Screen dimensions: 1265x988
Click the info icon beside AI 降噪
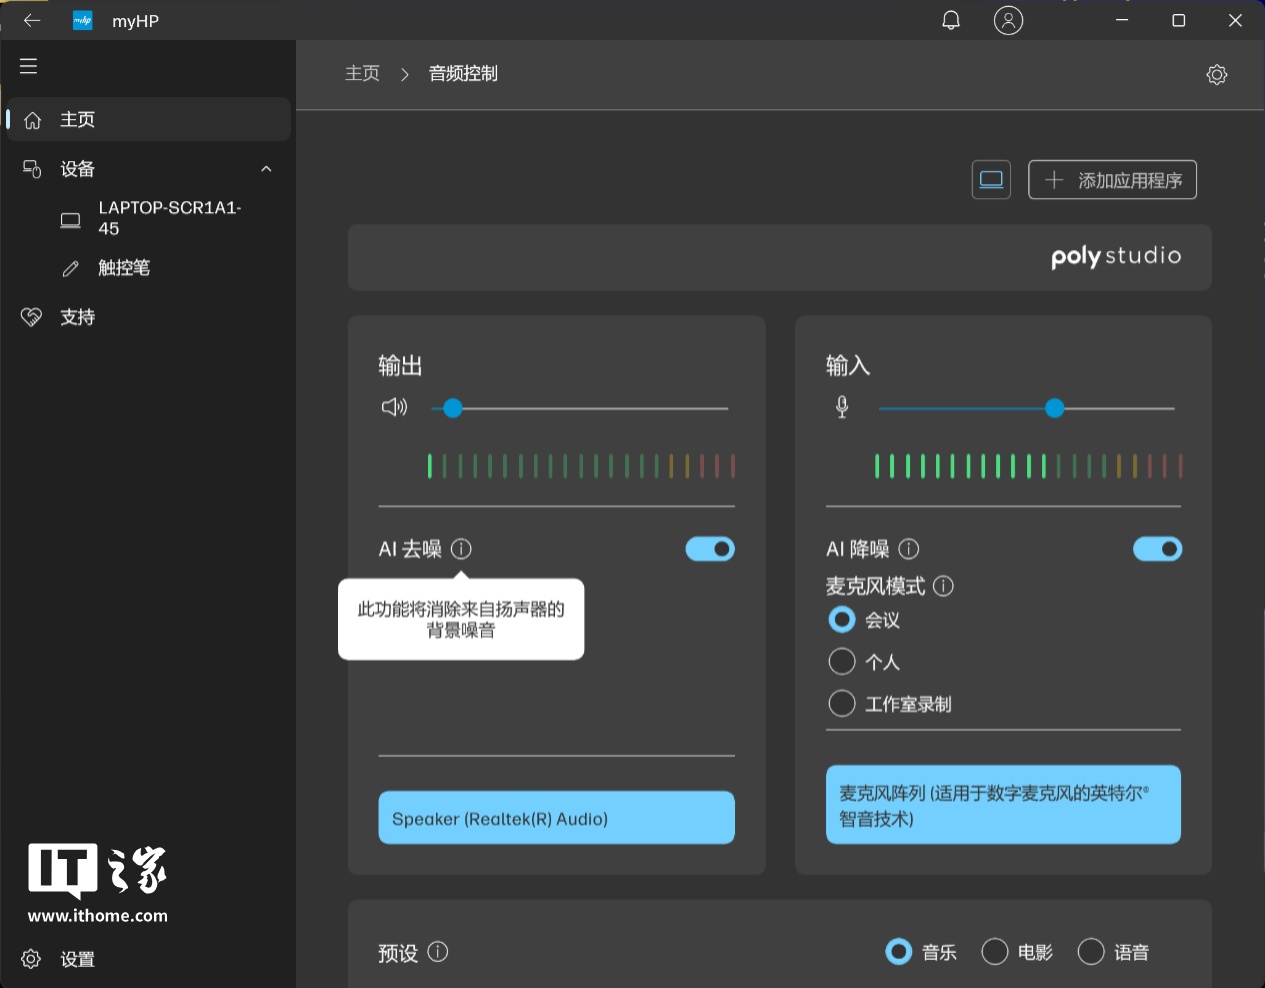(909, 549)
